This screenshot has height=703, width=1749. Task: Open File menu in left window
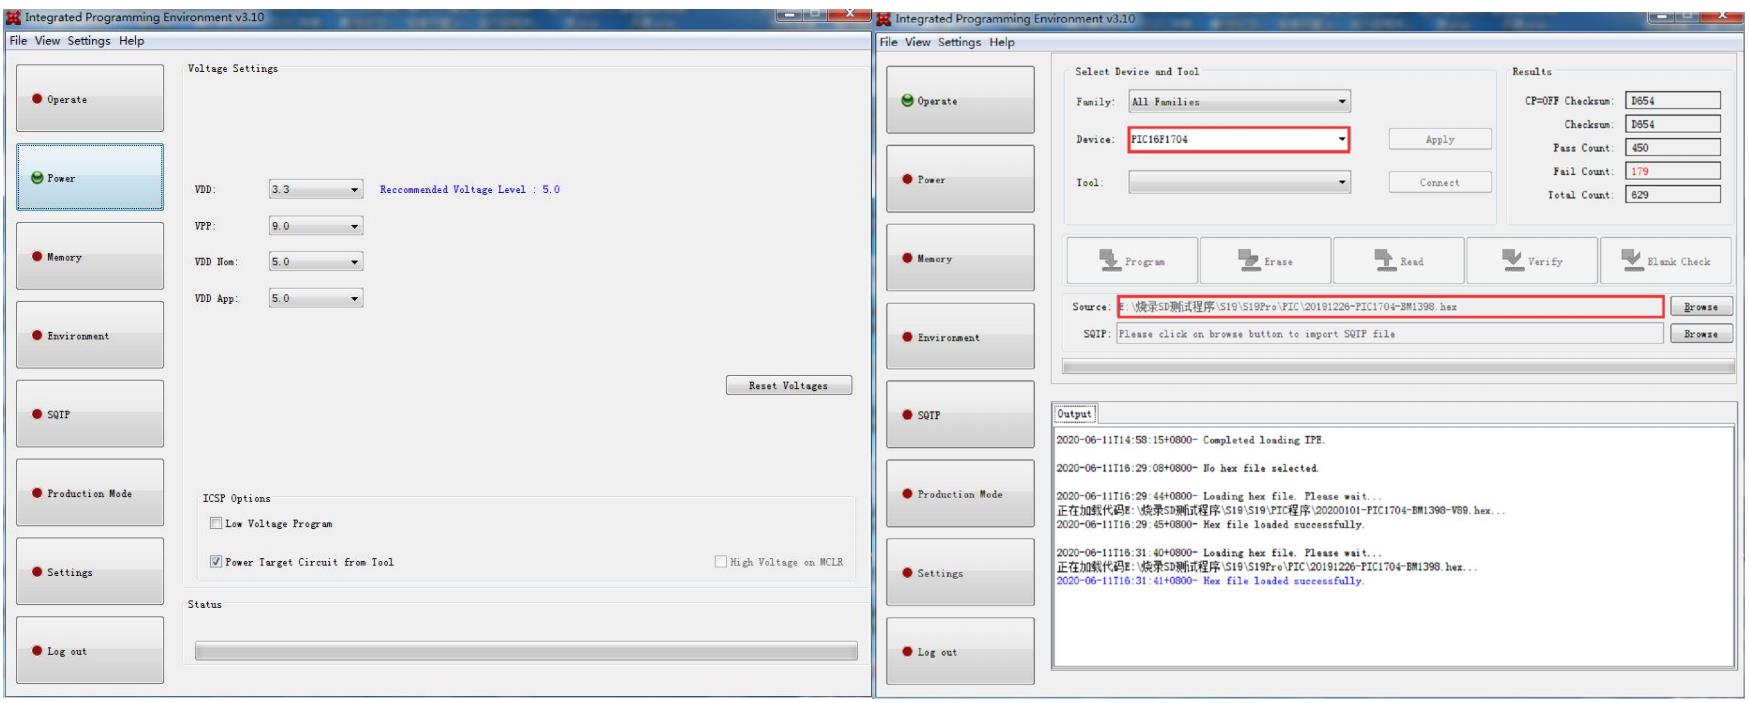pos(18,40)
